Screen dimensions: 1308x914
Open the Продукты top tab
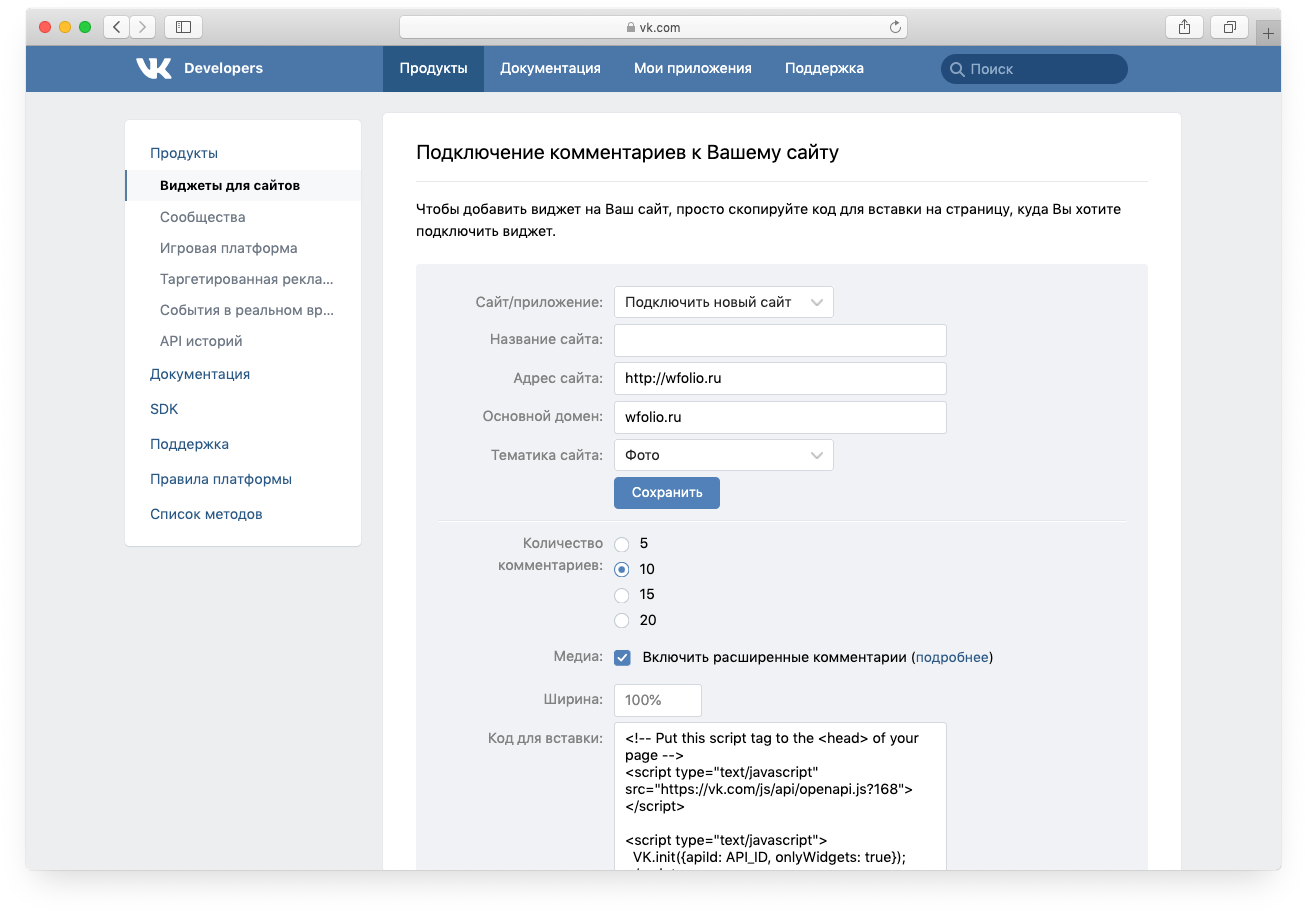(433, 68)
